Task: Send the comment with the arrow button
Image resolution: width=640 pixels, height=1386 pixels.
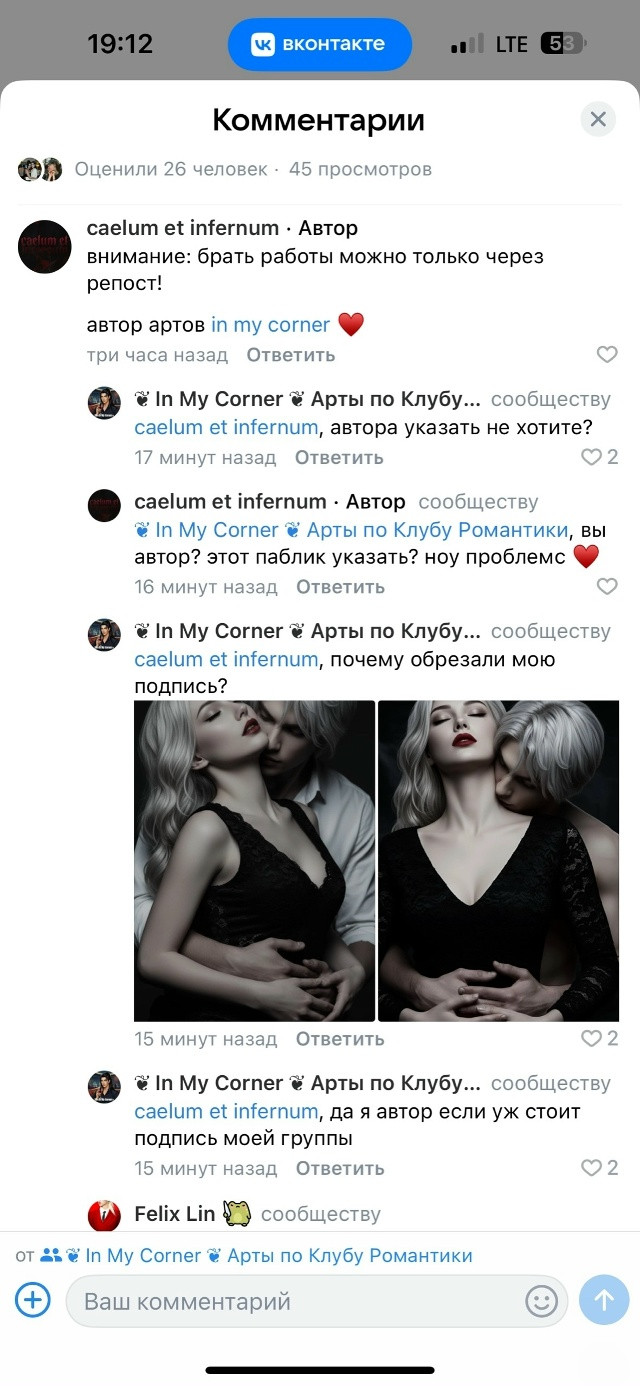Action: tap(604, 1300)
